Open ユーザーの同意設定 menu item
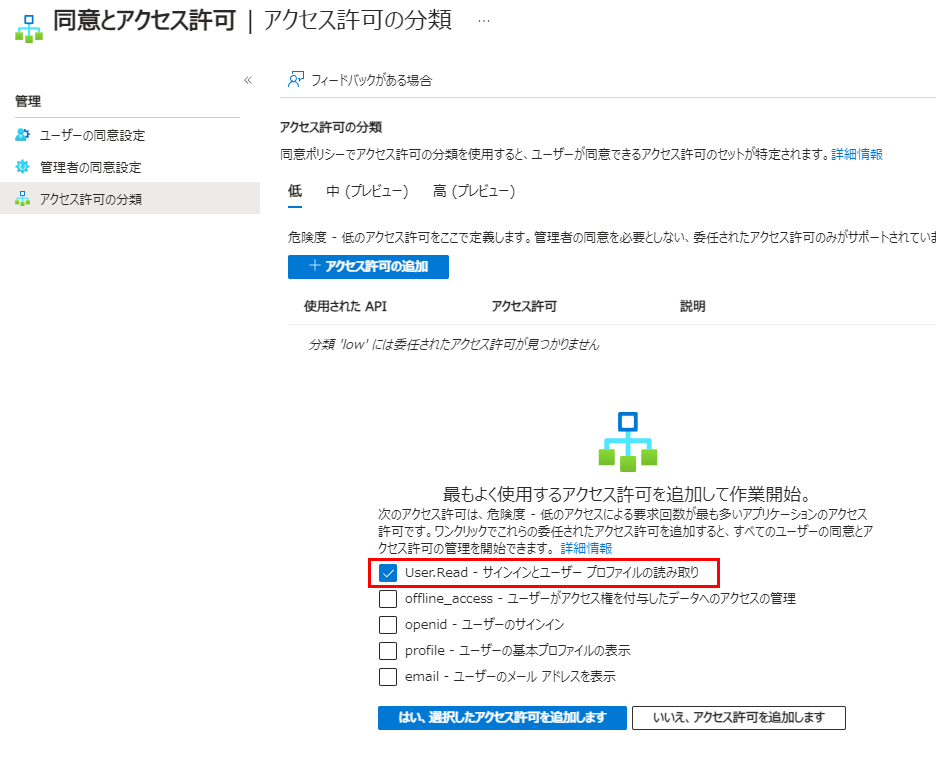The width and height of the screenshot is (936, 760). coord(93,136)
